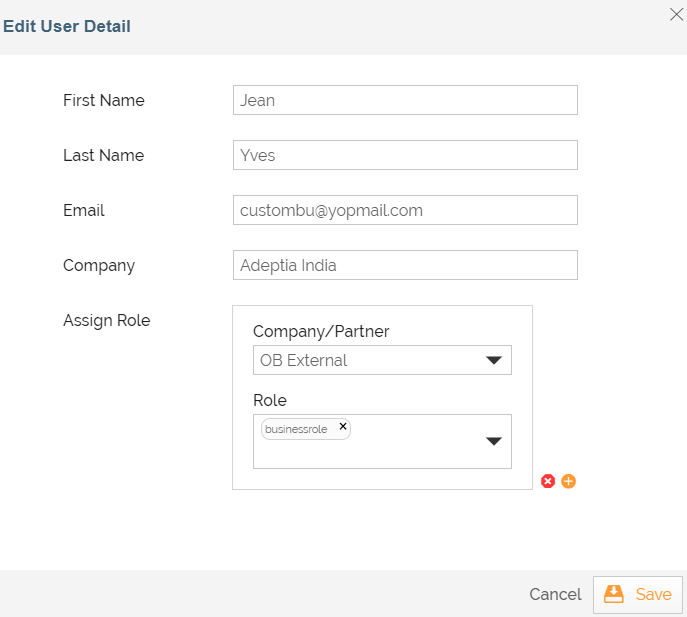Click into the Last Name field Yves

(x=405, y=155)
